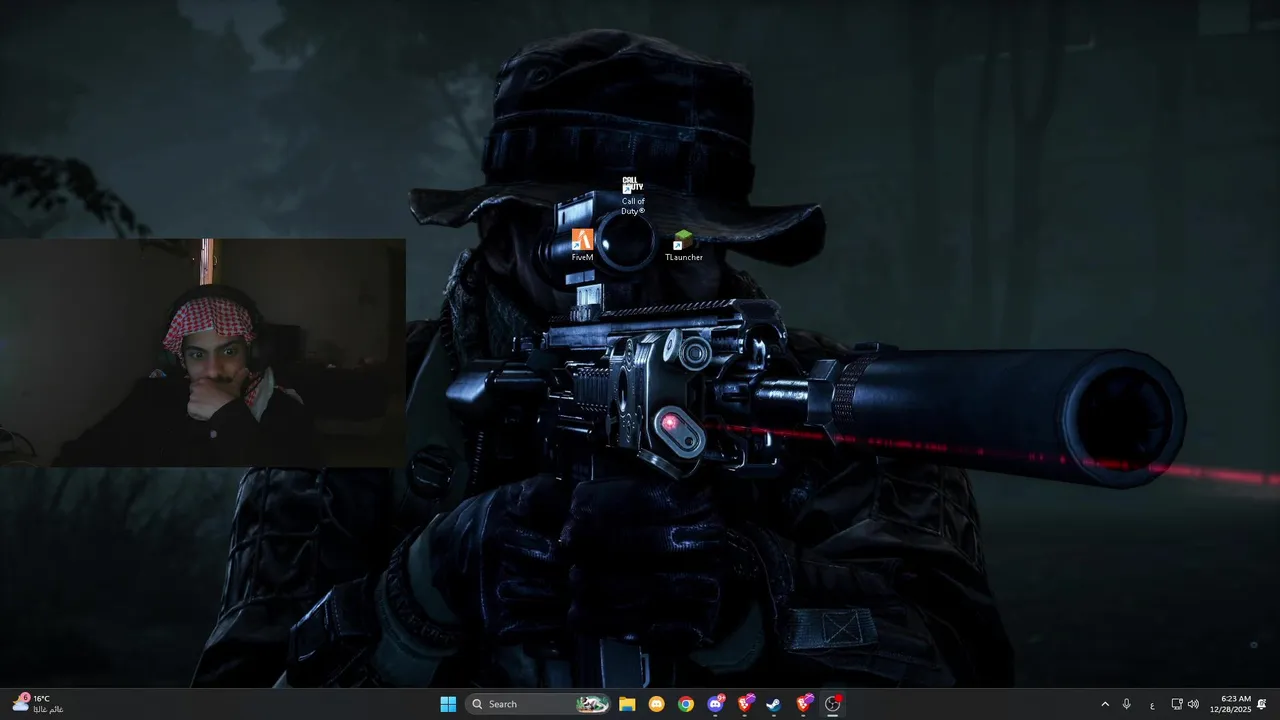Open the clock showing 6:23 AM
The image size is (1280, 720).
tap(1230, 704)
